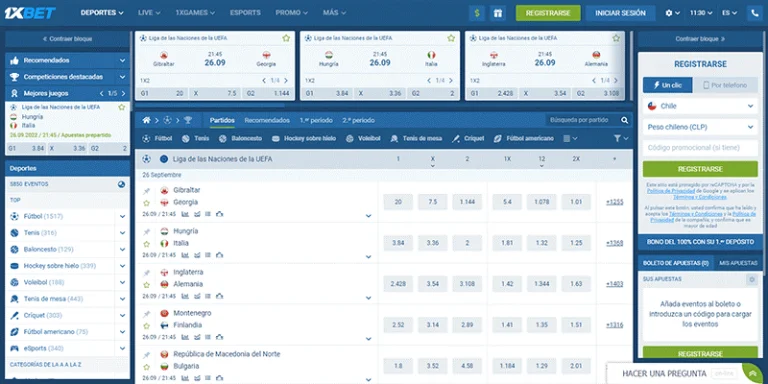Expand Competiciones destacadas section

(x=67, y=77)
